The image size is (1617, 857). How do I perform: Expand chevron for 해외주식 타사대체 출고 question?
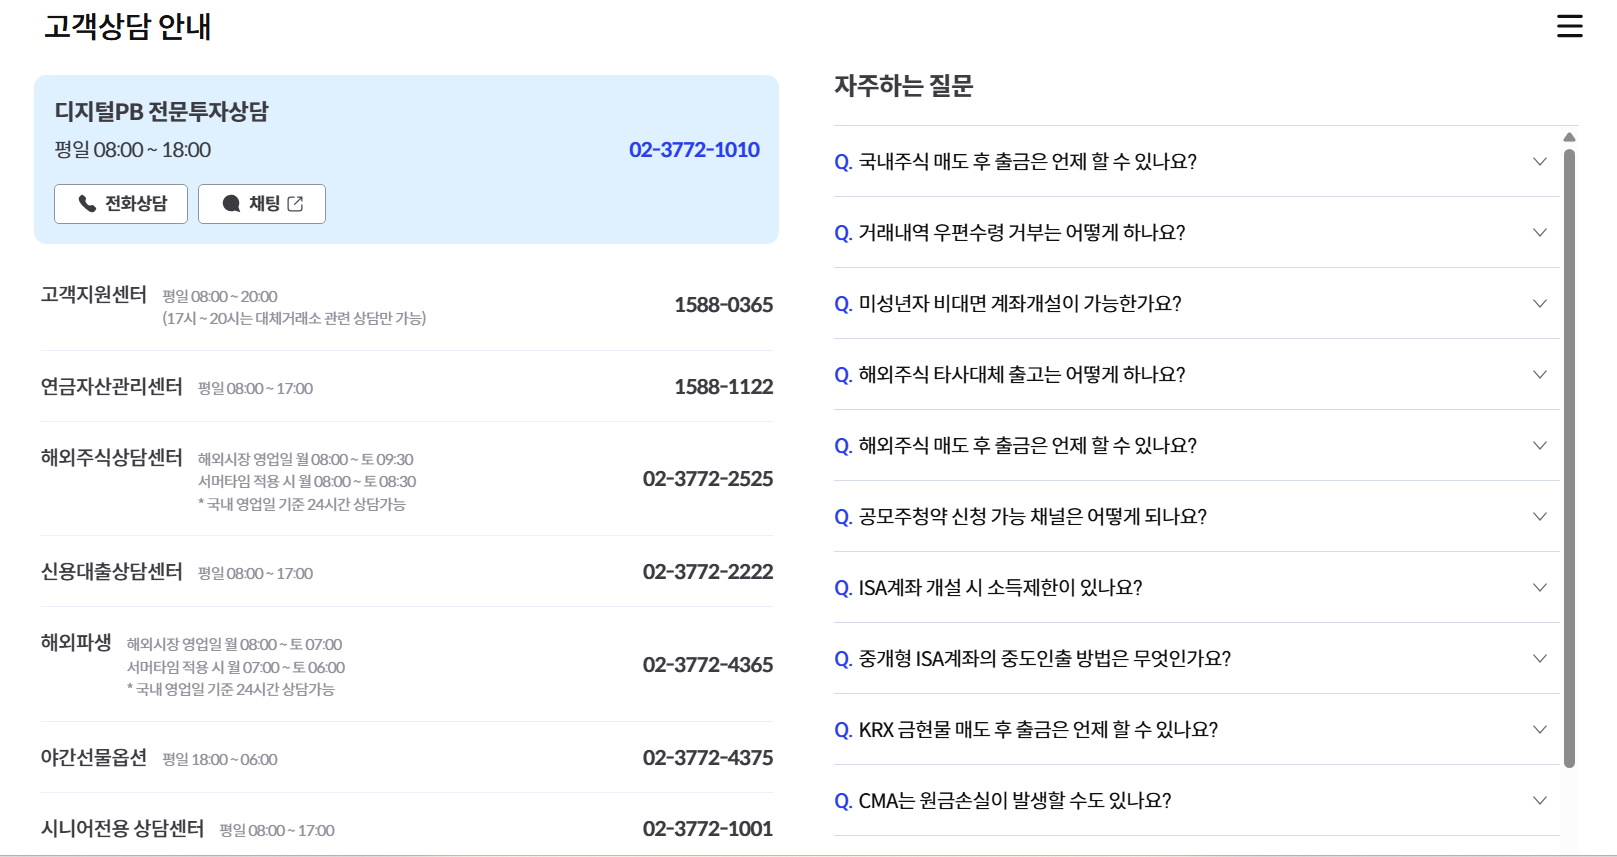pyautogui.click(x=1539, y=375)
